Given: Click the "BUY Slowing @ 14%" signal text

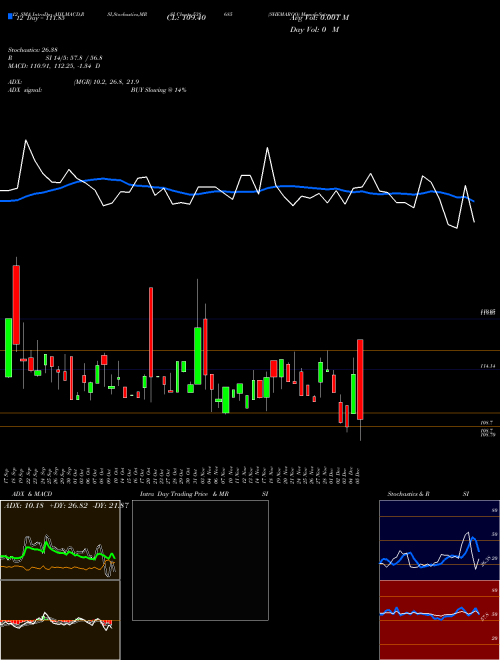Looking at the screenshot, I should tap(158, 90).
